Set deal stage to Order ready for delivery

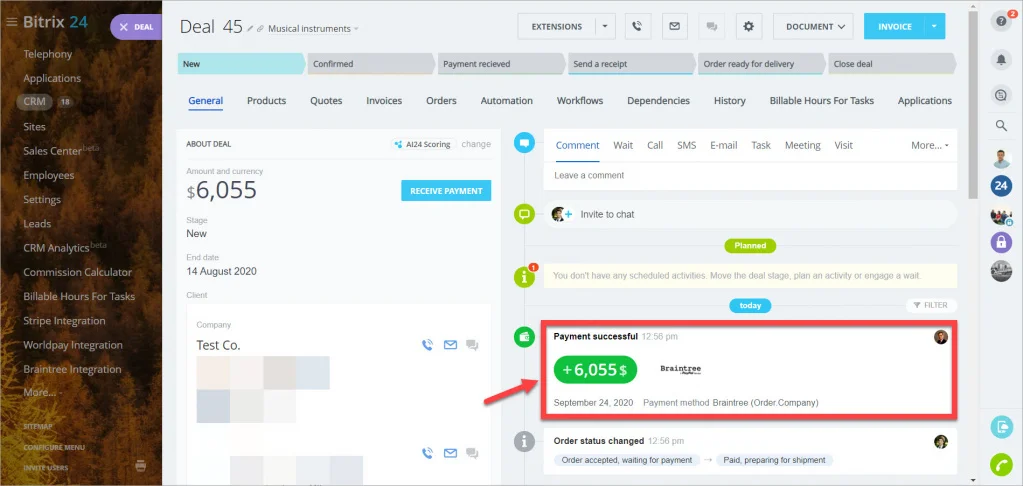761,64
